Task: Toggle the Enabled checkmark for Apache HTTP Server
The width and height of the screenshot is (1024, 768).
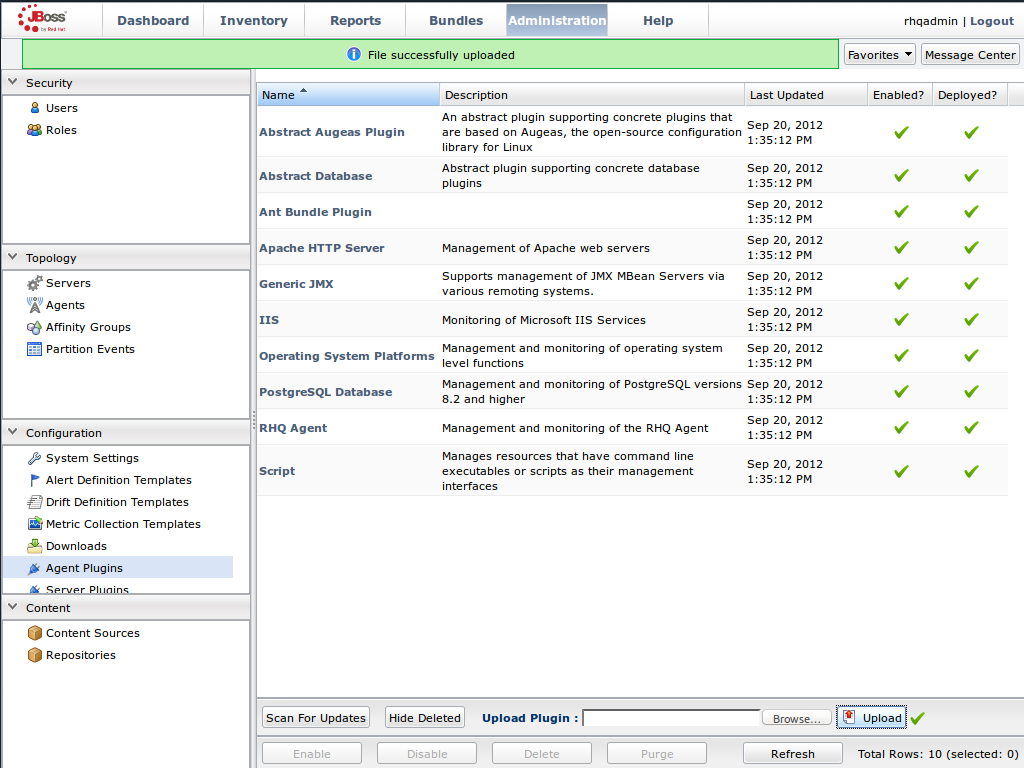Action: [x=901, y=247]
